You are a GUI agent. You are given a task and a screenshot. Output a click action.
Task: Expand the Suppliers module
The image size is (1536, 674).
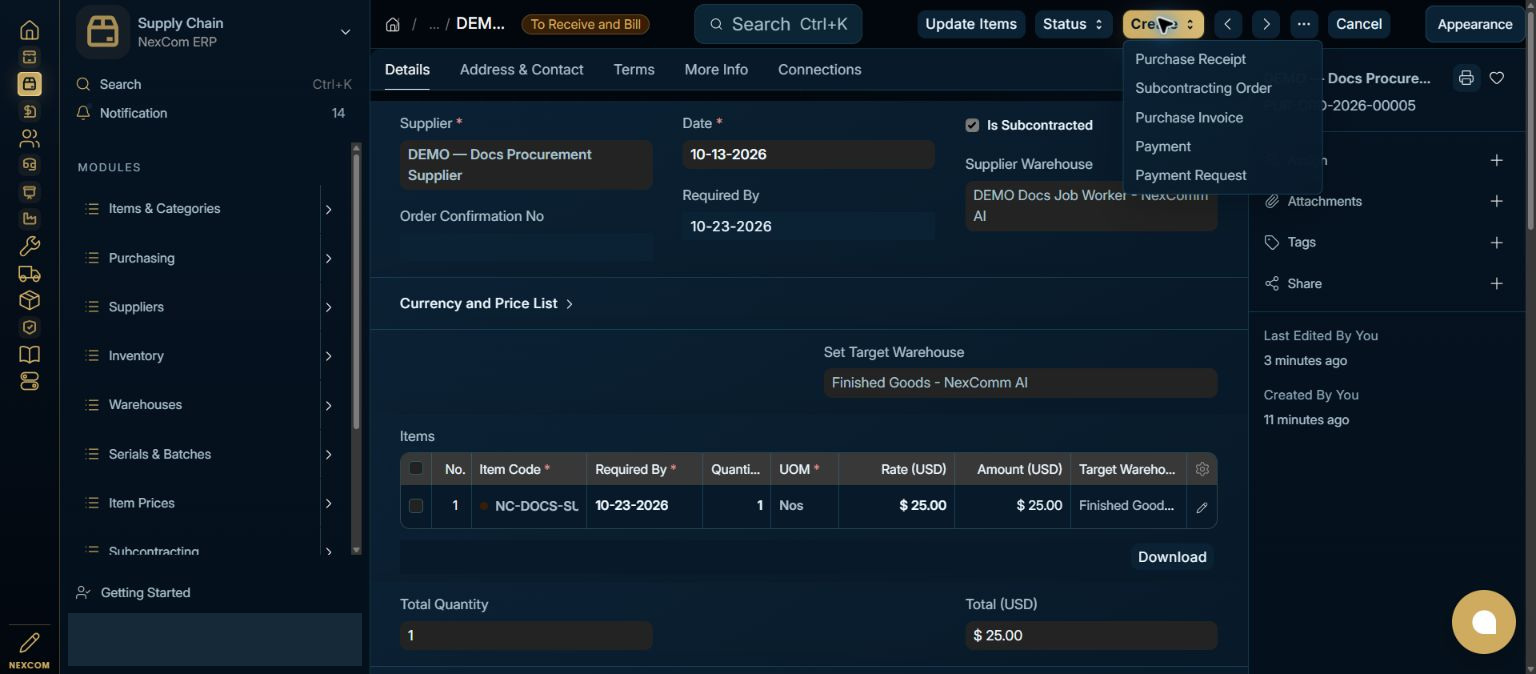328,307
